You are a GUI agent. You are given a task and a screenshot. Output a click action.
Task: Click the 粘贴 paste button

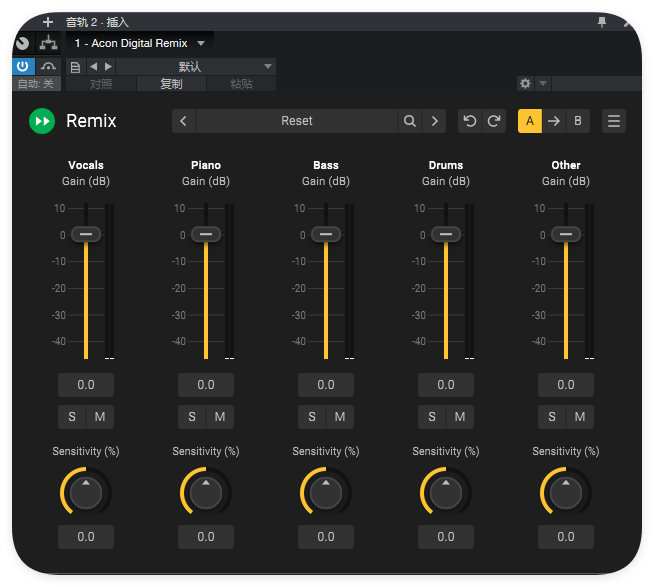click(241, 84)
